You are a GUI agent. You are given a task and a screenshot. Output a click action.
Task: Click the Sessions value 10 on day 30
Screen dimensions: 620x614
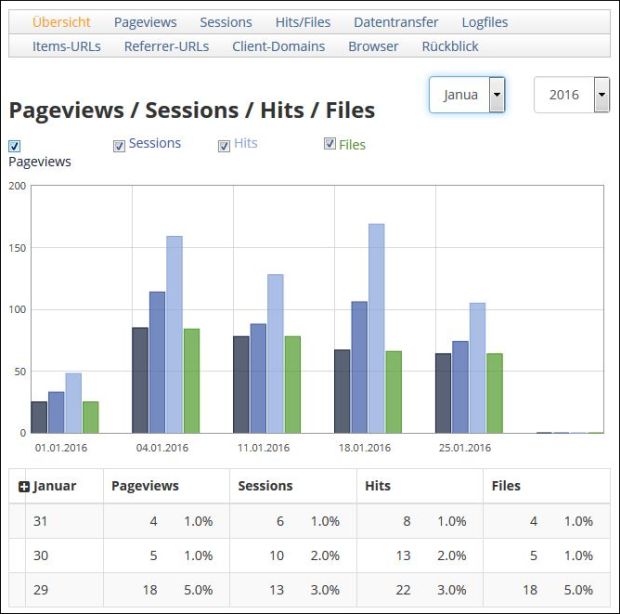point(276,555)
